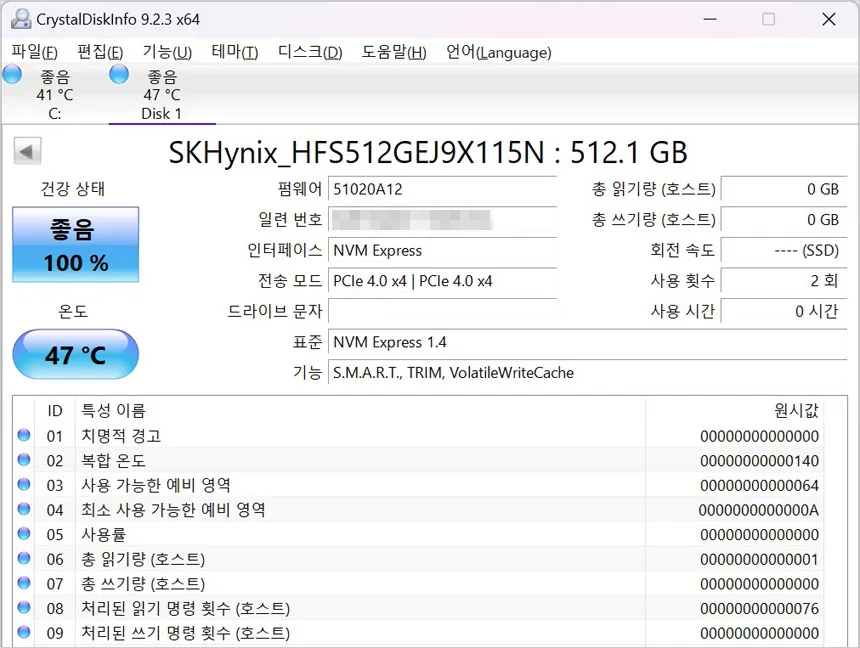Click the Disk 1 blue status orb

119,74
